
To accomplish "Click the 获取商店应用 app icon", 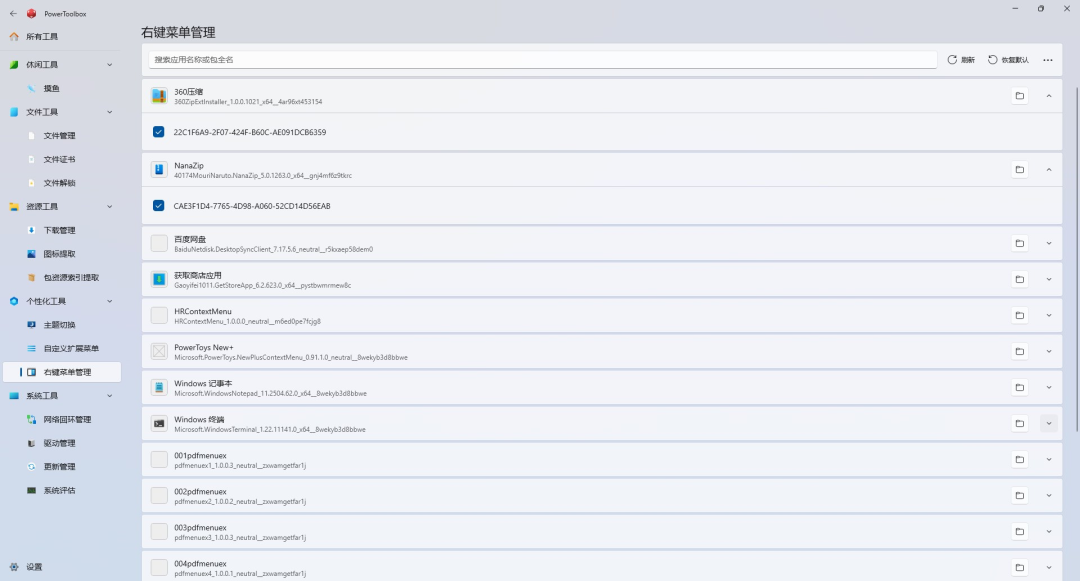I will (x=159, y=279).
